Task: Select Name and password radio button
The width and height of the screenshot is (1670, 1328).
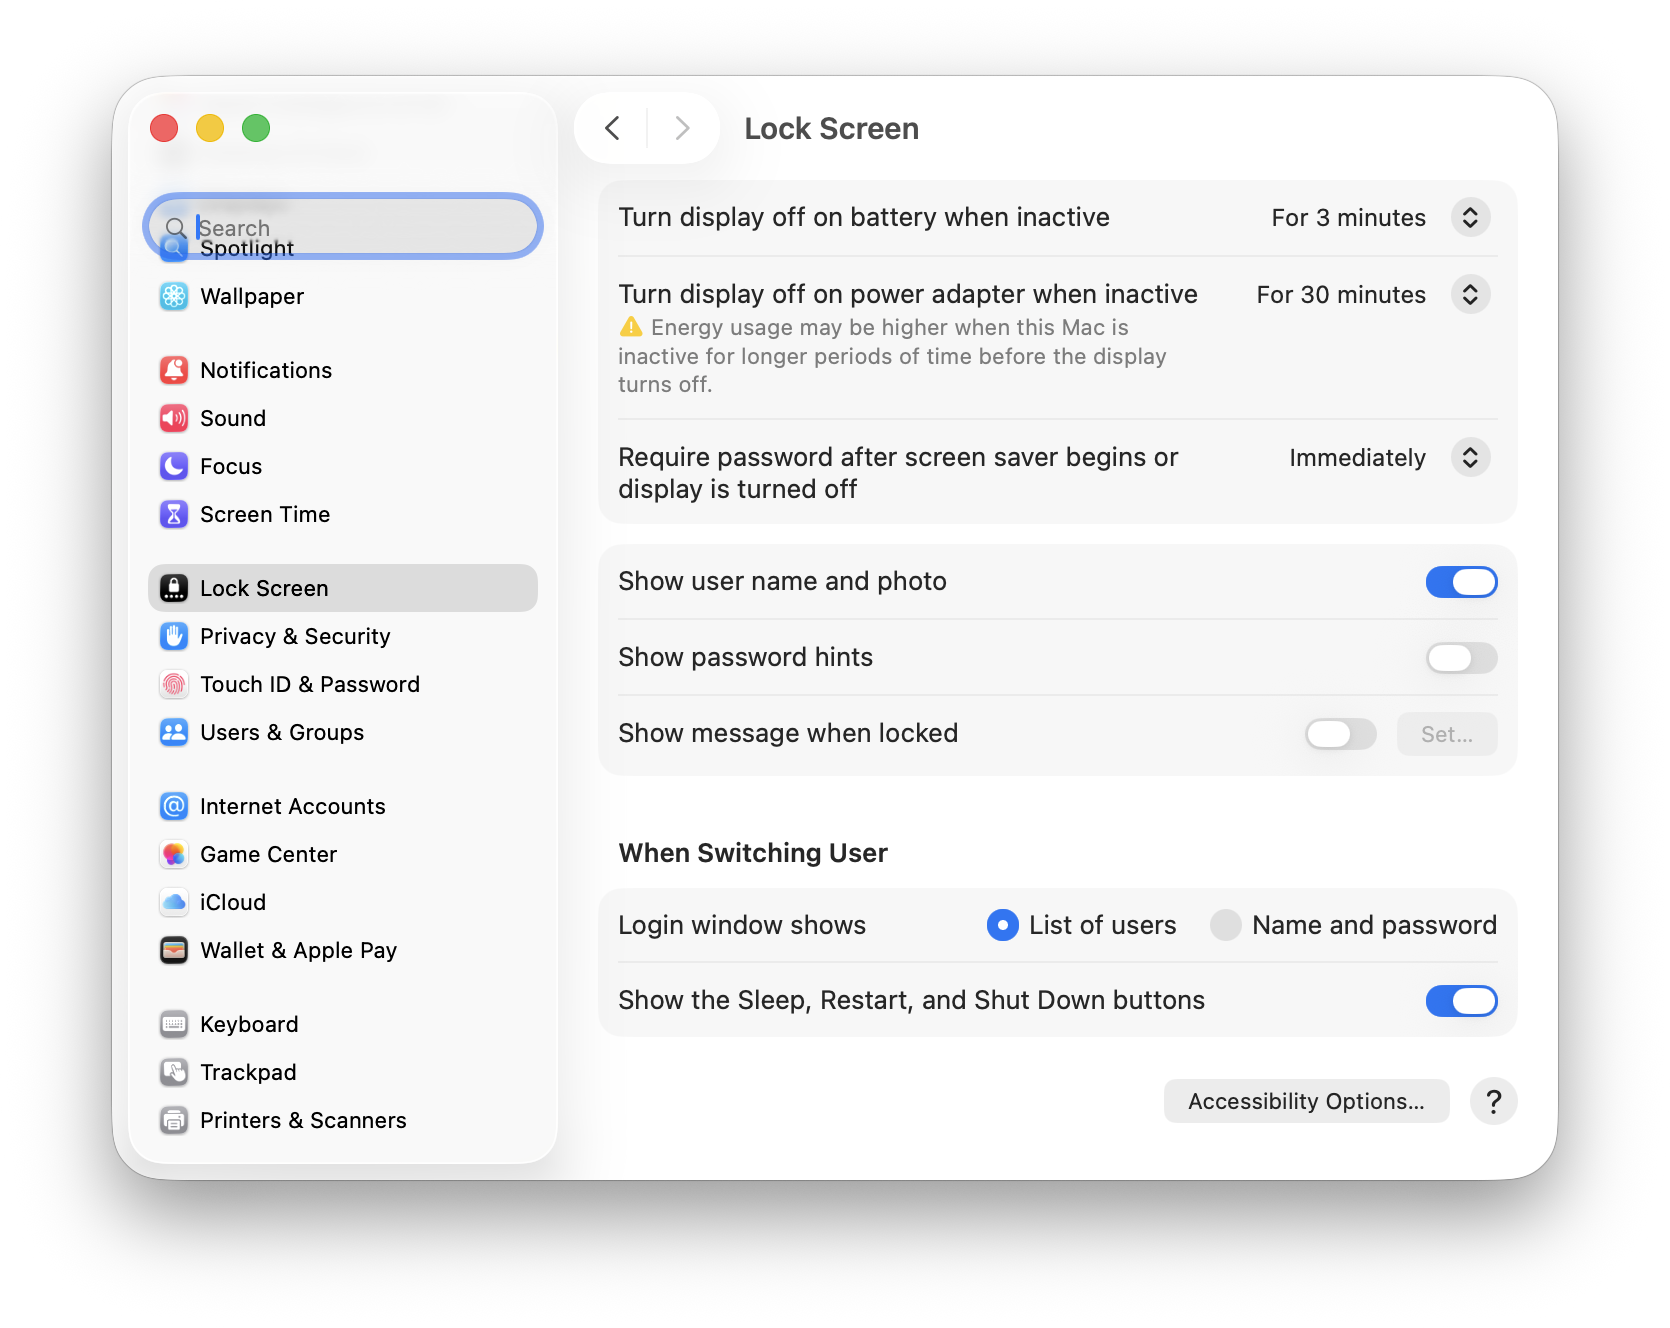Action: (x=1226, y=925)
